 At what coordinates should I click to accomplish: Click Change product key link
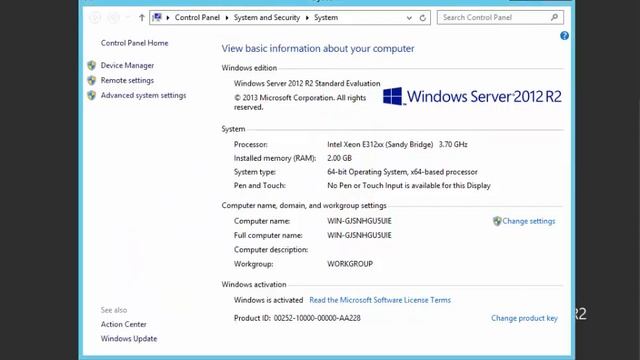[524, 318]
